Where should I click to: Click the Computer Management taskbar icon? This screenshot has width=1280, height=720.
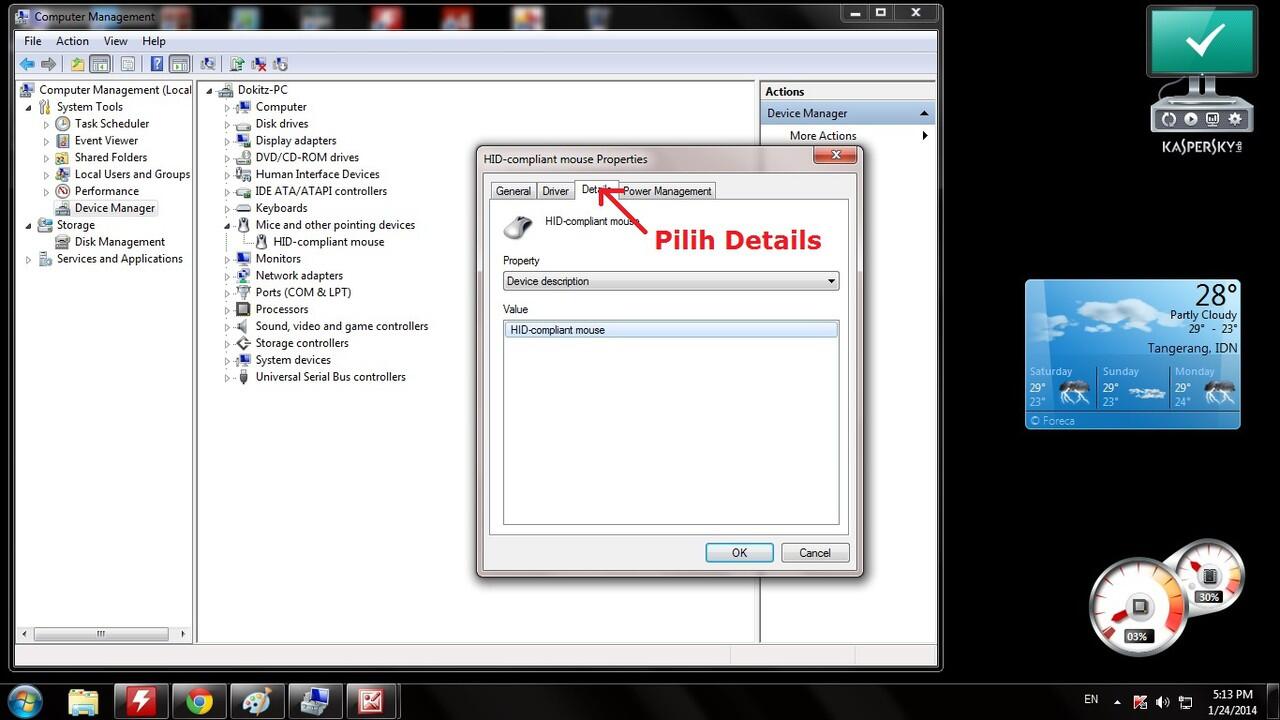pos(315,700)
